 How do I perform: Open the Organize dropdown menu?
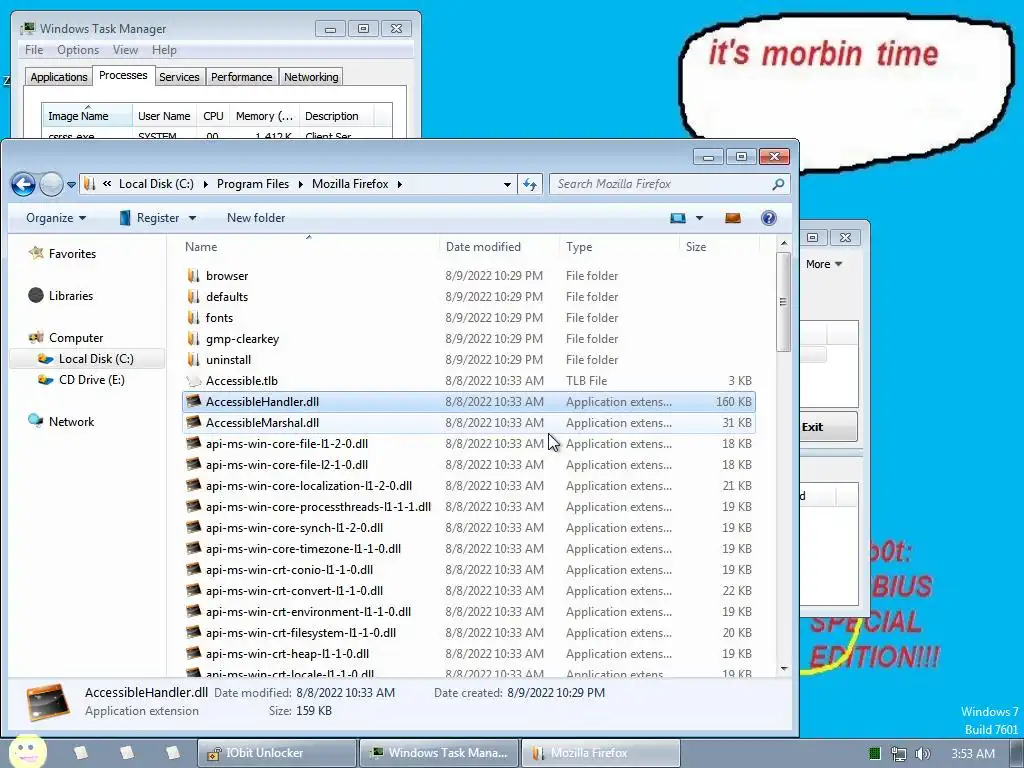[56, 218]
